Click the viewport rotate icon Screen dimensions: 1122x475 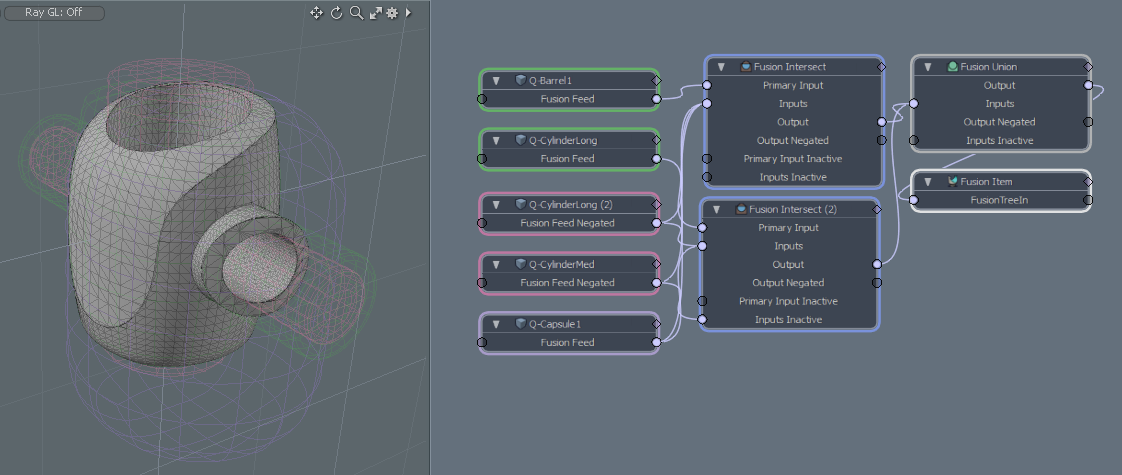(337, 13)
